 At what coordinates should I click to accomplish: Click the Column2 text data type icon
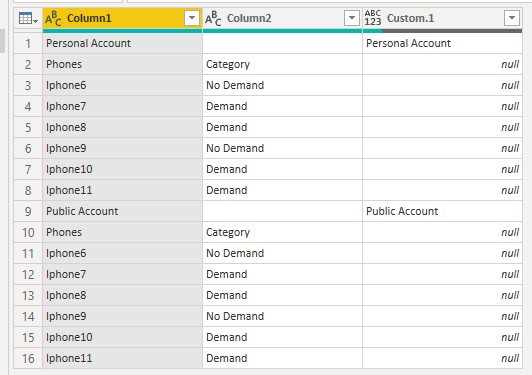click(x=213, y=18)
